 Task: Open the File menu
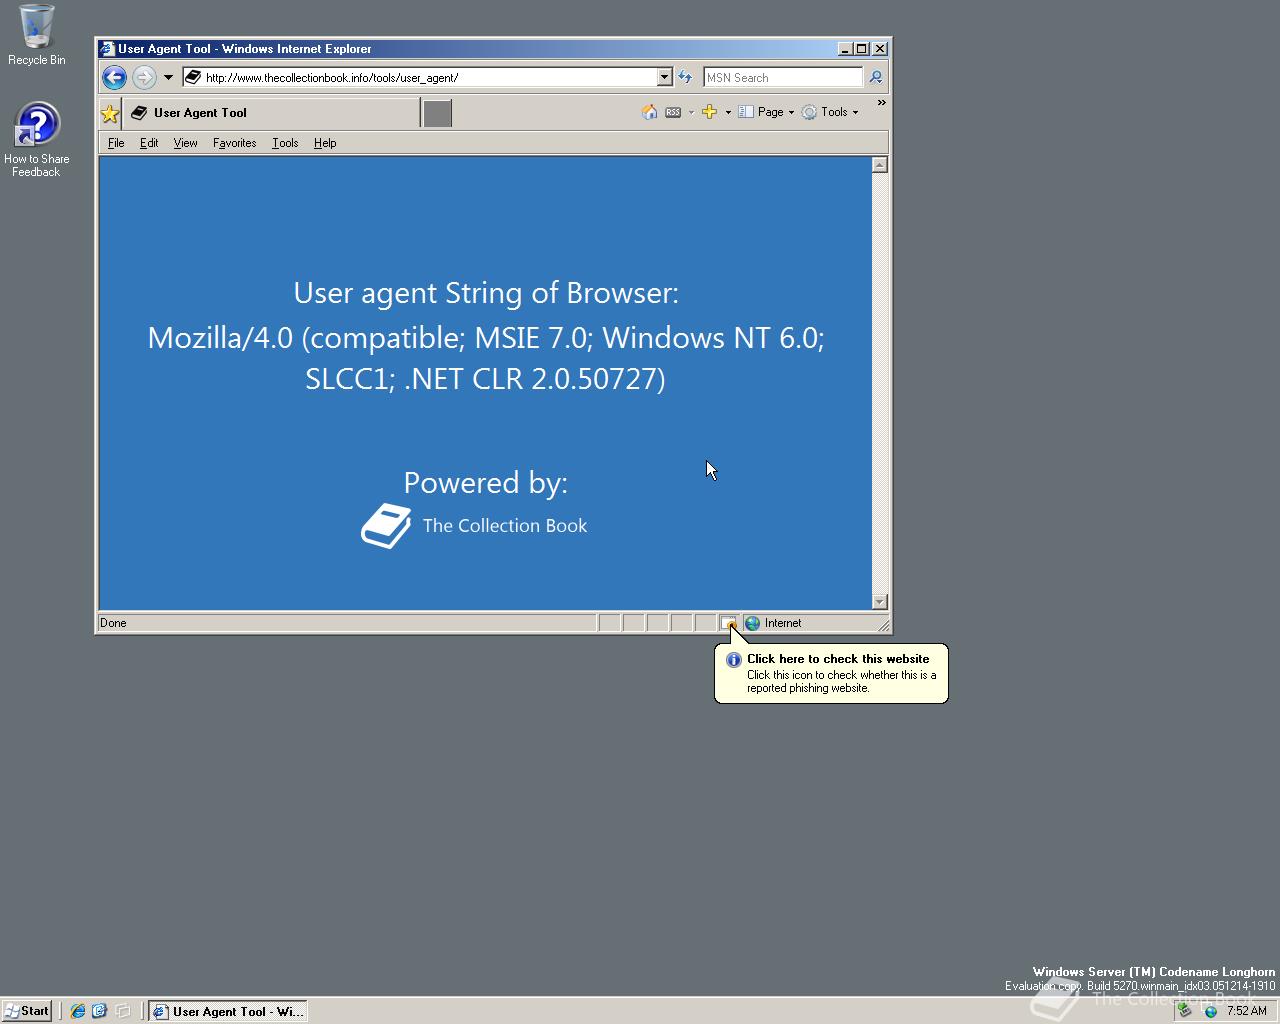point(116,143)
